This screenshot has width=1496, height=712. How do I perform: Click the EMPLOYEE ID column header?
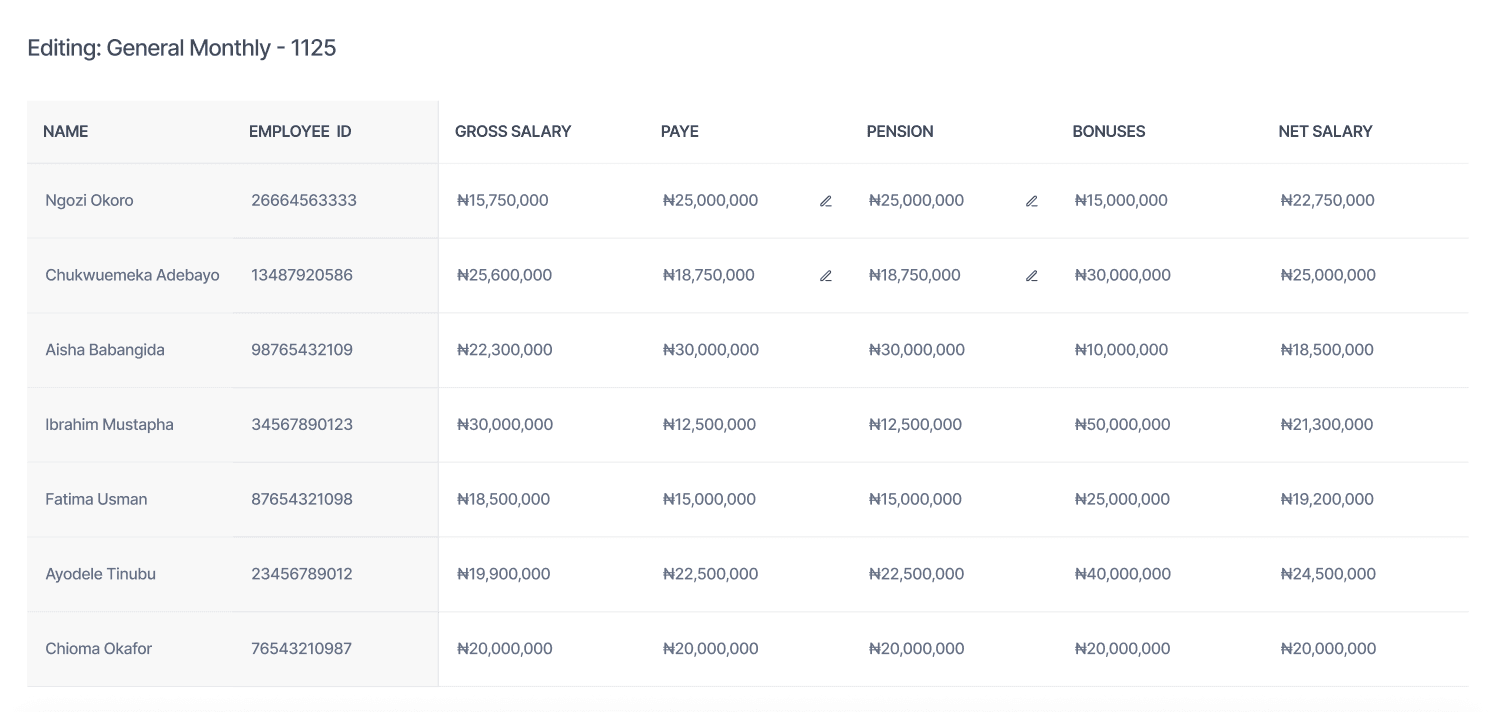tap(300, 131)
